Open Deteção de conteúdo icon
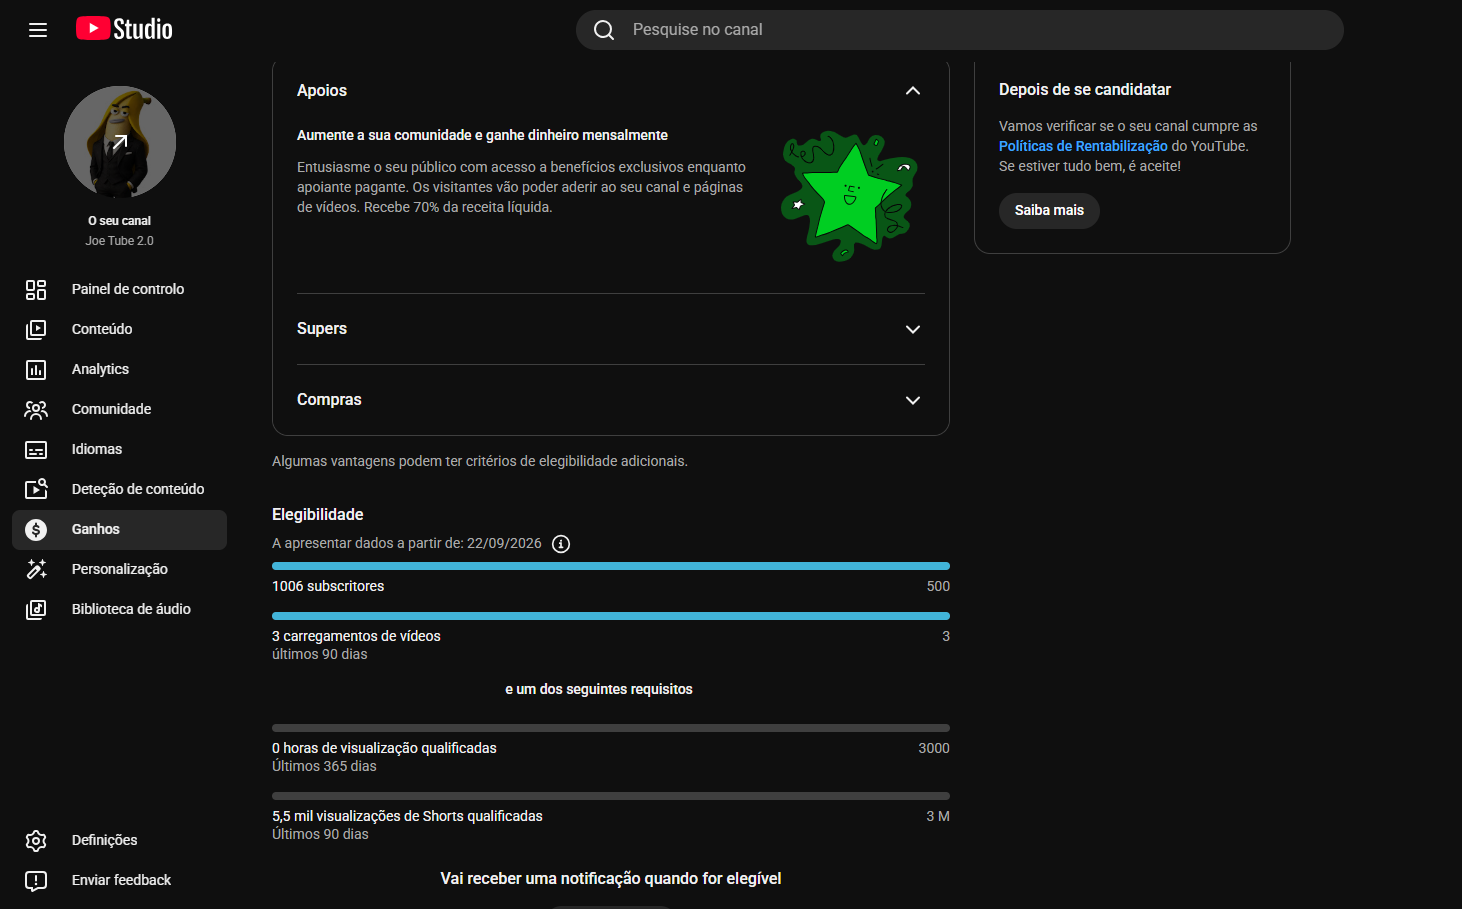Image resolution: width=1462 pixels, height=909 pixels. point(36,490)
